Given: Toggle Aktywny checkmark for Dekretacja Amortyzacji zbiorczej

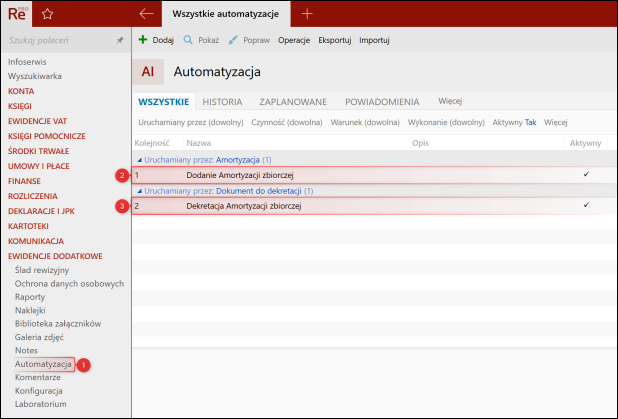Looking at the screenshot, I should (586, 206).
